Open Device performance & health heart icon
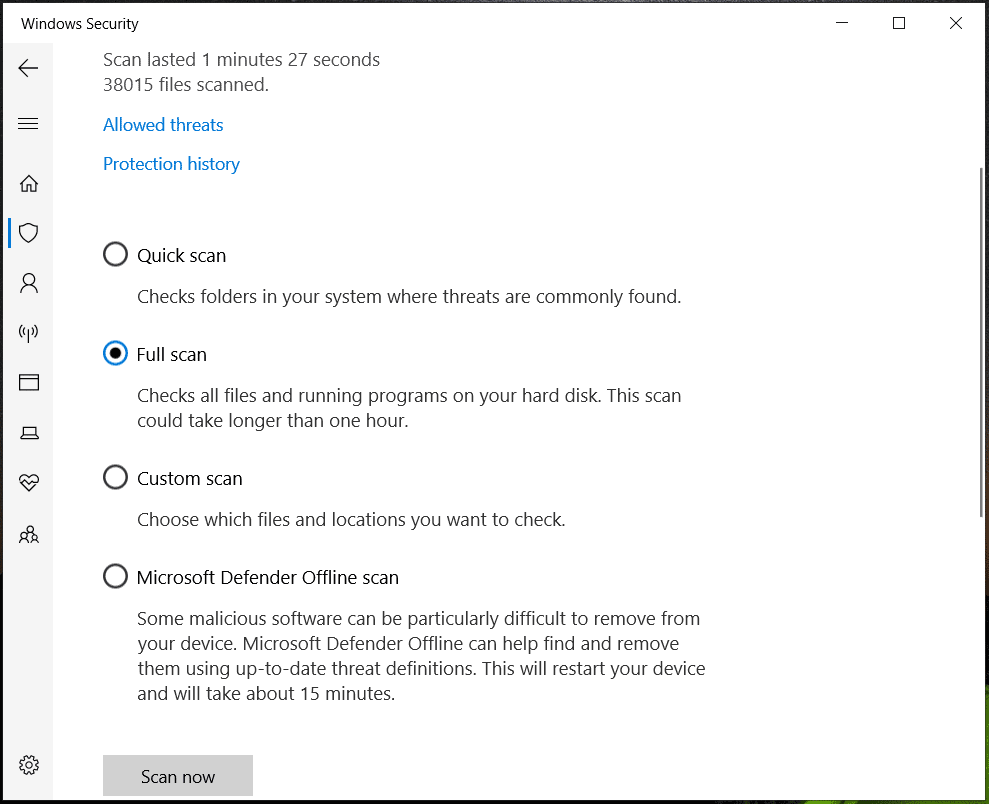989x804 pixels. [x=28, y=482]
